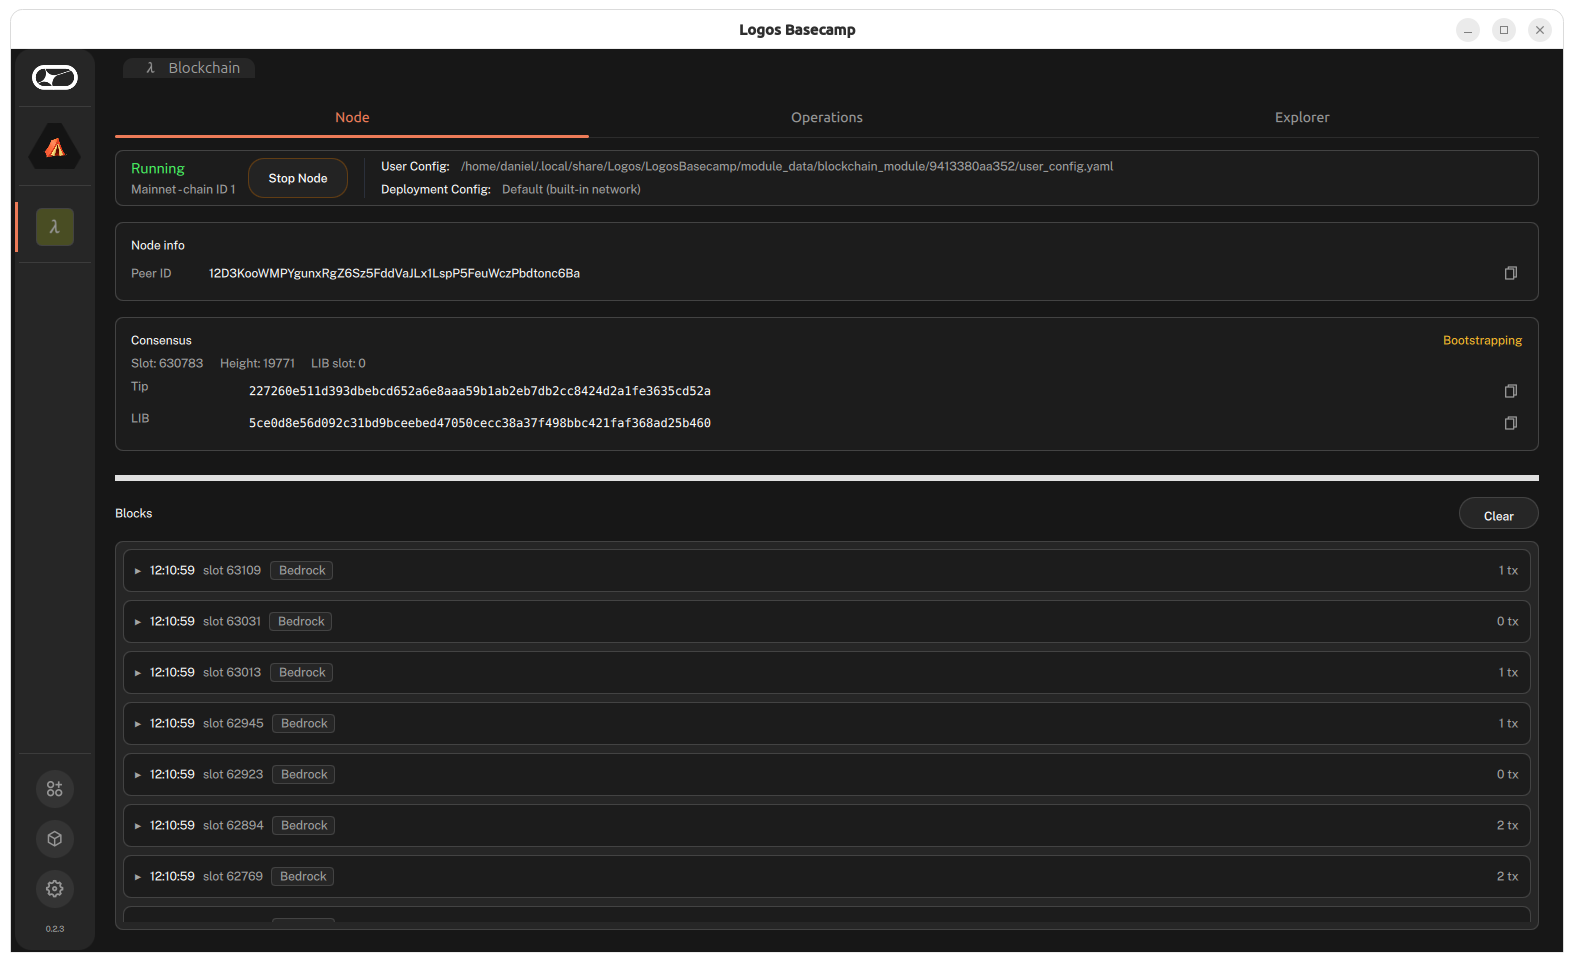Viewport: 1574px width, 963px height.
Task: Click the '0 tx' count on slot 63031
Action: pos(1507,621)
